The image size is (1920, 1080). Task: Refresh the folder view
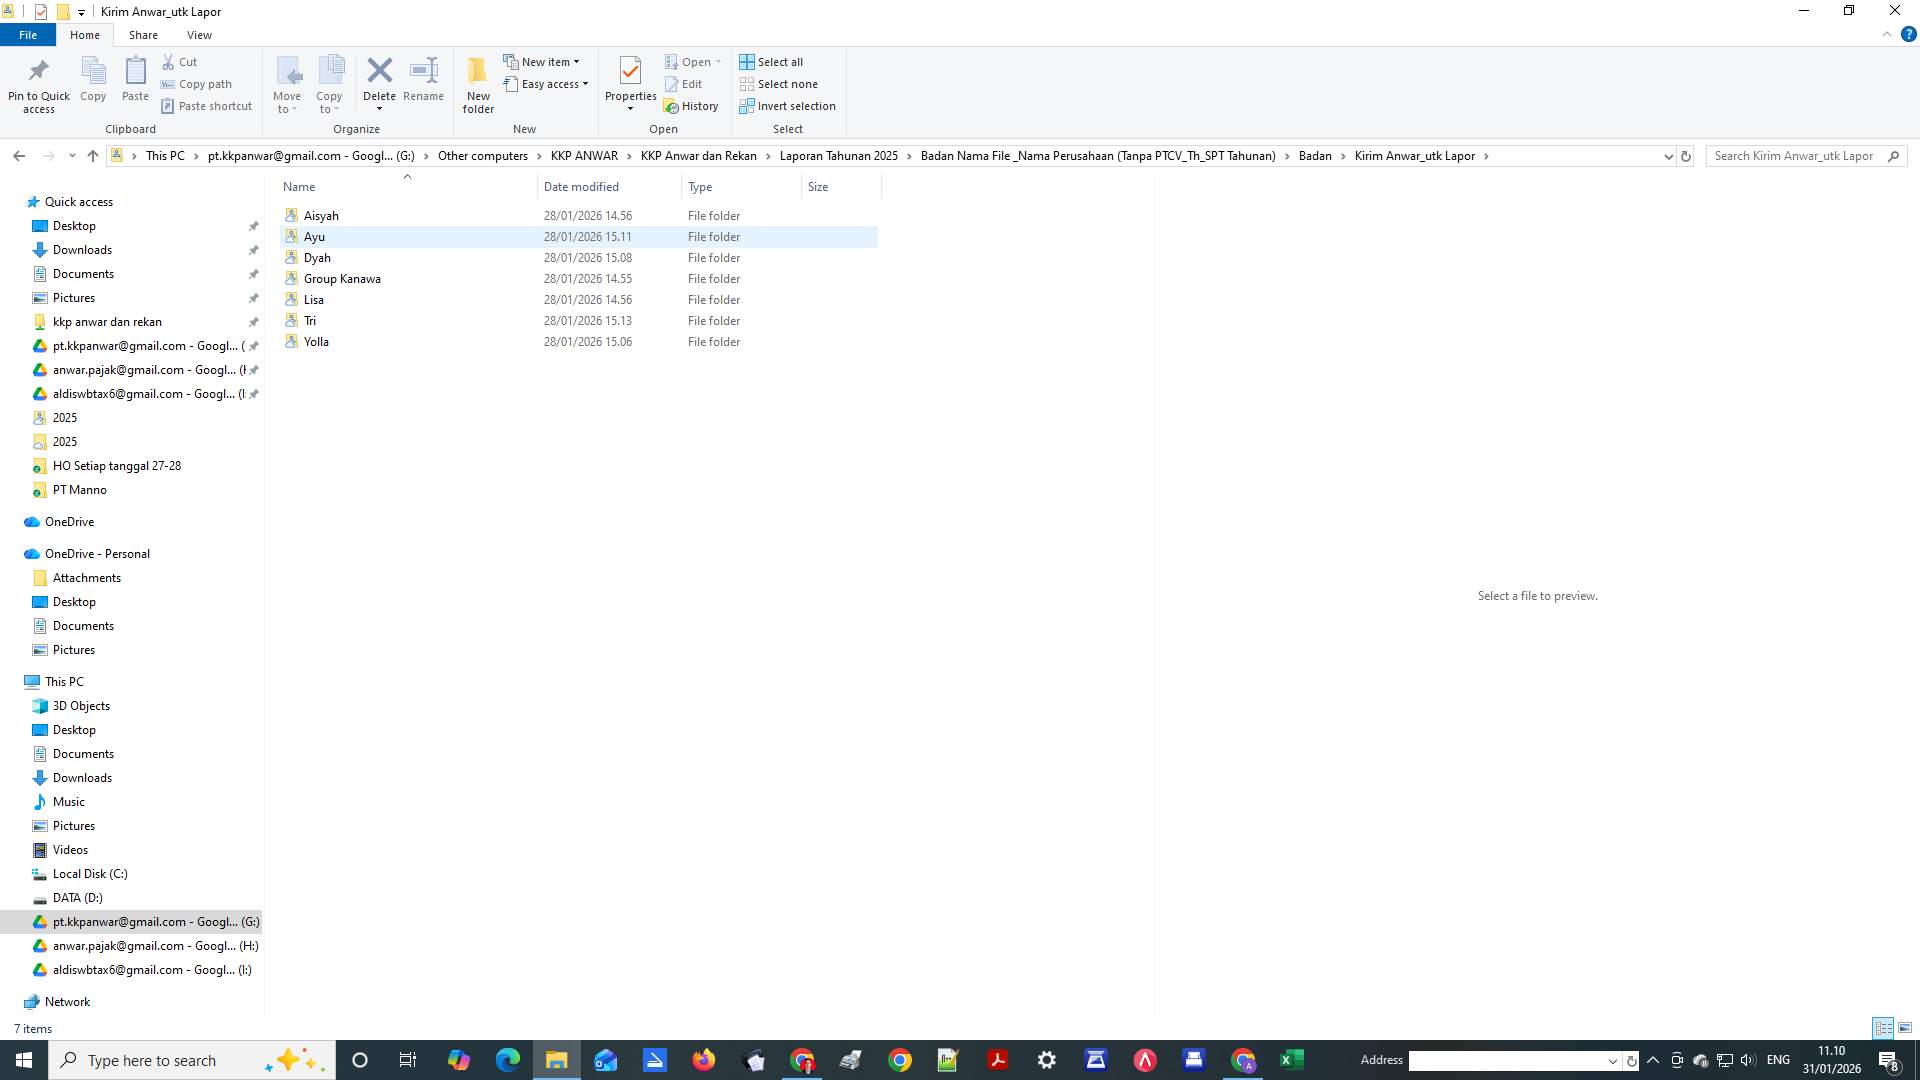pos(1686,156)
